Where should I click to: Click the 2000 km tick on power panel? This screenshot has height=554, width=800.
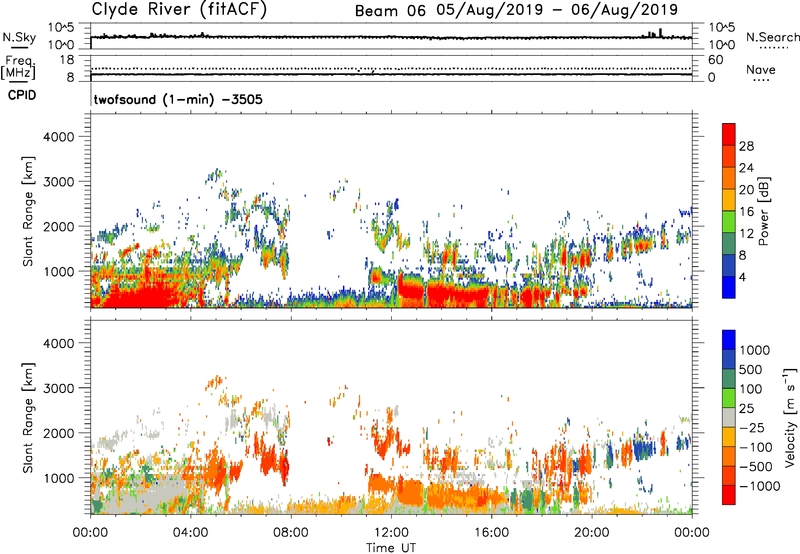(x=58, y=227)
